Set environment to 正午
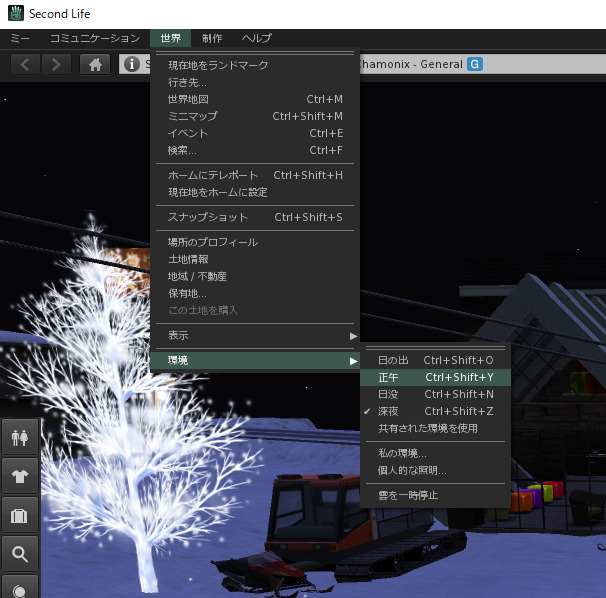The image size is (606, 598). [x=436, y=377]
